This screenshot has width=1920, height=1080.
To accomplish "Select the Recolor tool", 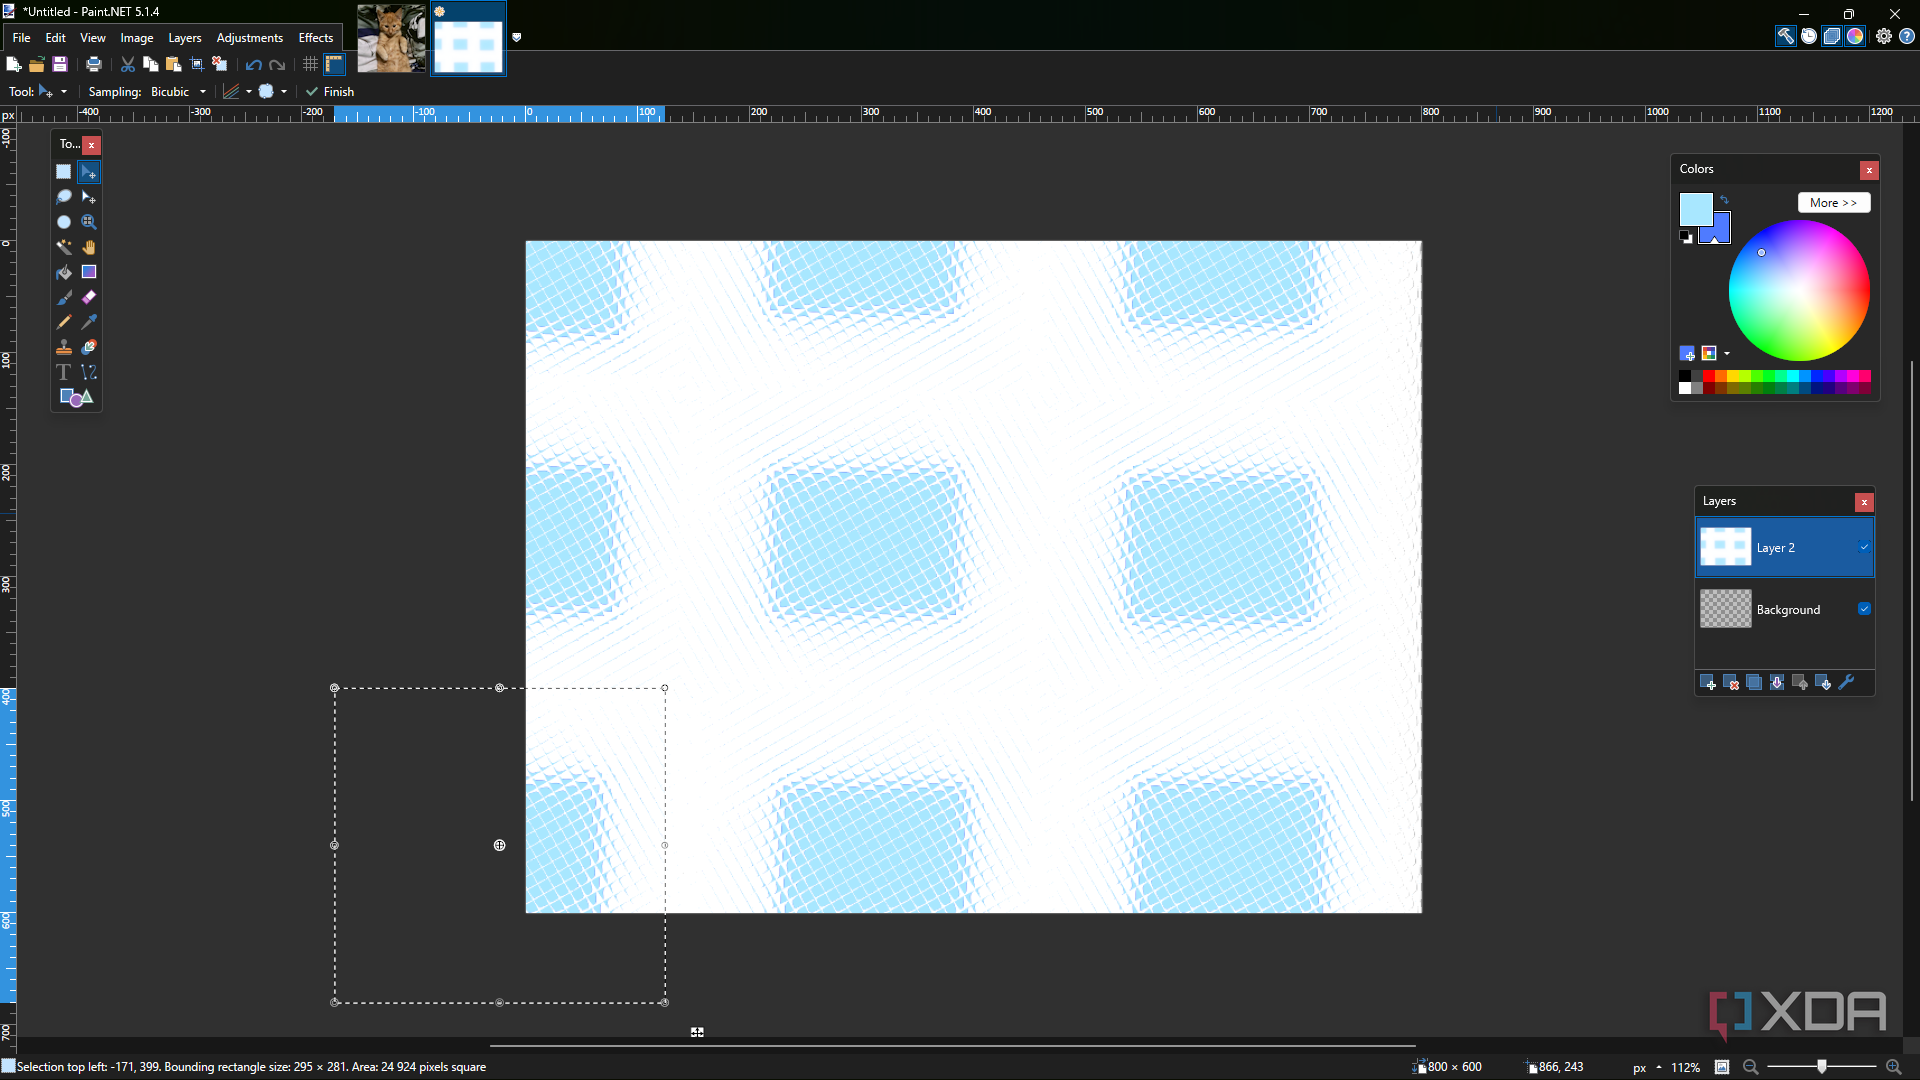I will [x=89, y=347].
